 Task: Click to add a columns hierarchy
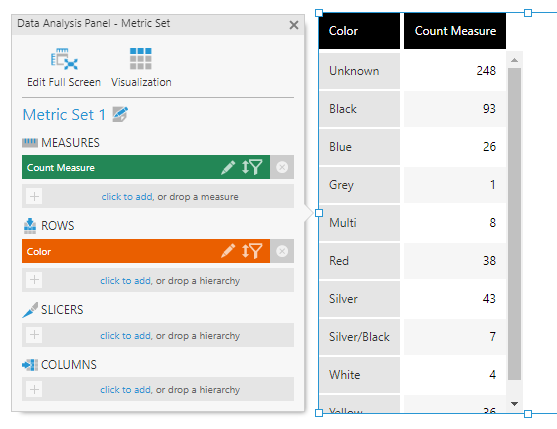click(x=126, y=390)
